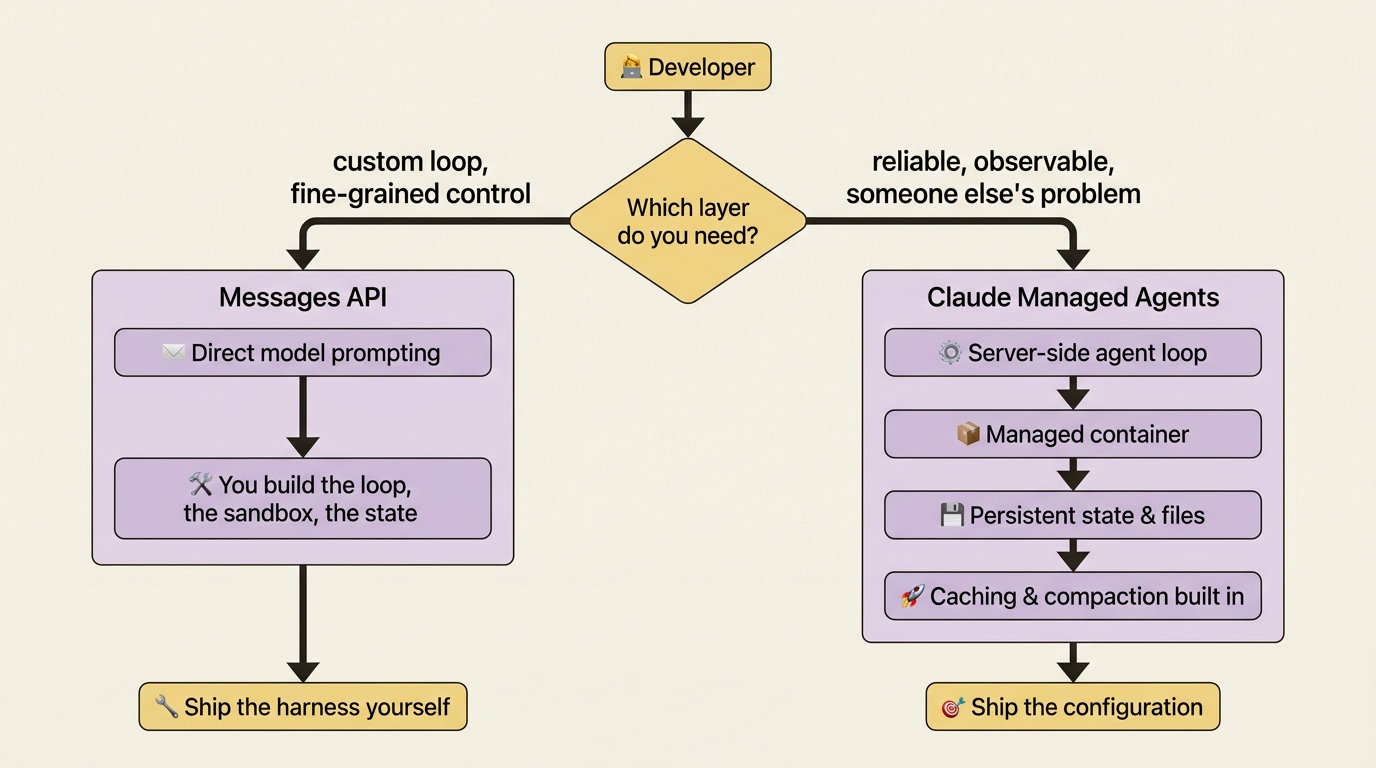This screenshot has width=1376, height=768.
Task: Click the 'Which layer do you need?' decision diamond
Action: coord(688,221)
